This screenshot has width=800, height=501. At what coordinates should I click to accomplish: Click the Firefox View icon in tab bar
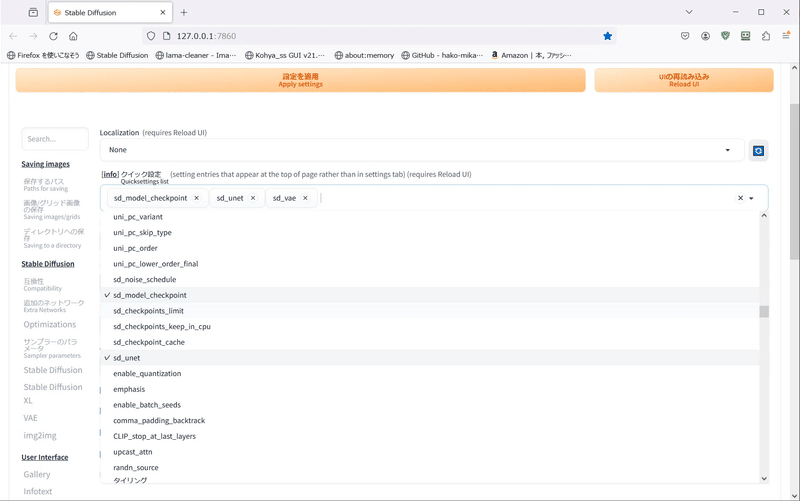[33, 12]
